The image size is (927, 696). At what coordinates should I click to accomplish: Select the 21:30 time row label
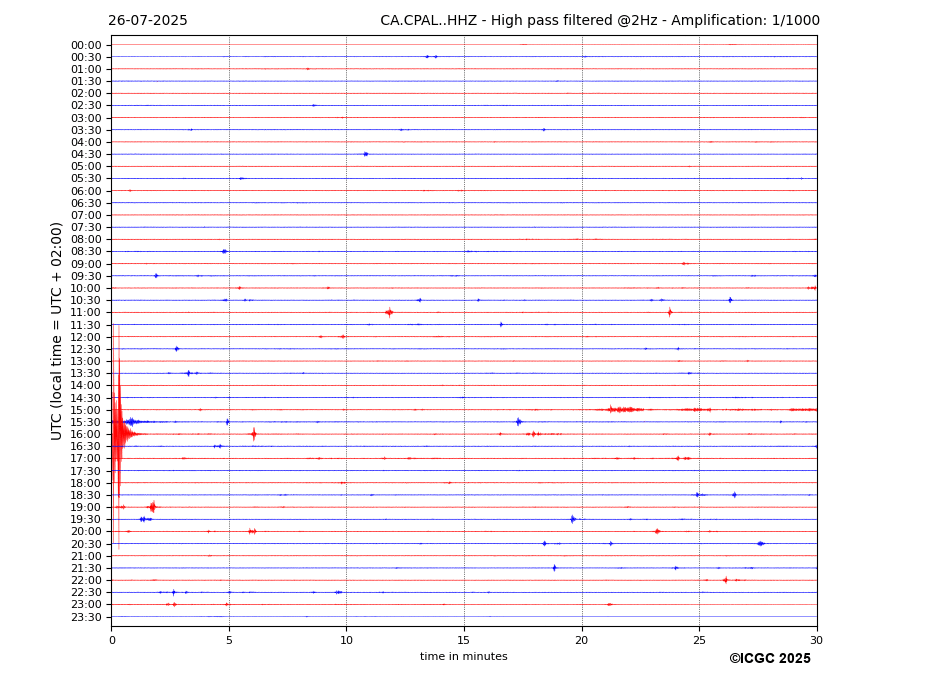[86, 568]
